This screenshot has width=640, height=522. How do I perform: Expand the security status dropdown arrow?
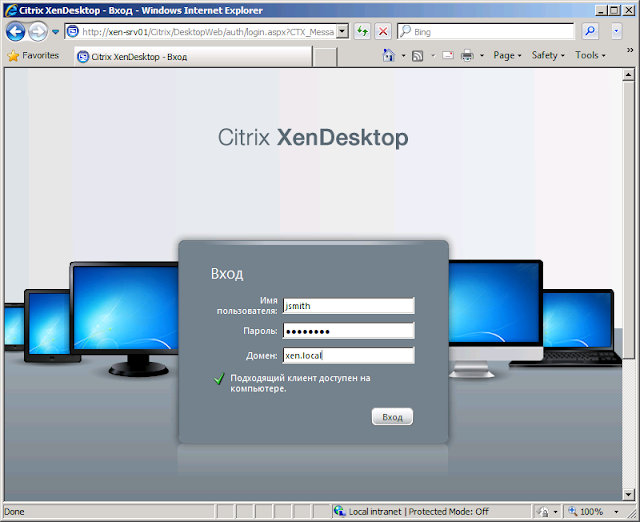555,512
